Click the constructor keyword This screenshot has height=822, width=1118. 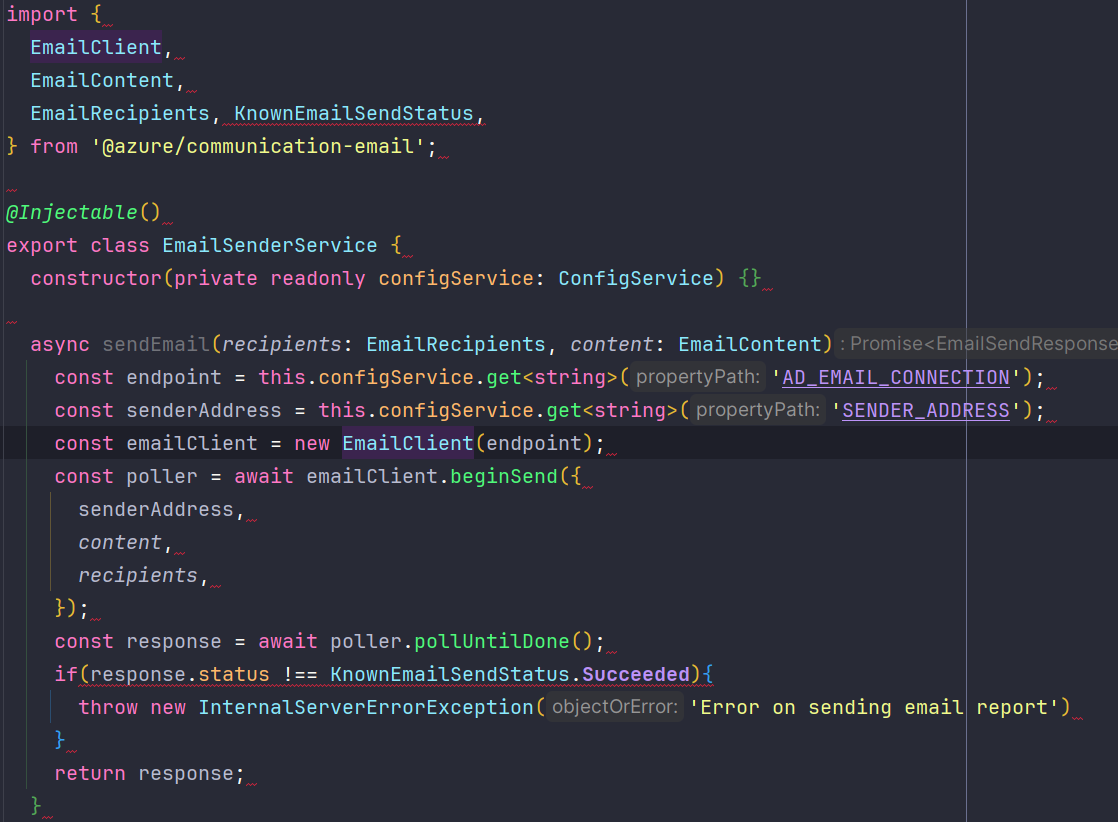pyautogui.click(x=96, y=278)
